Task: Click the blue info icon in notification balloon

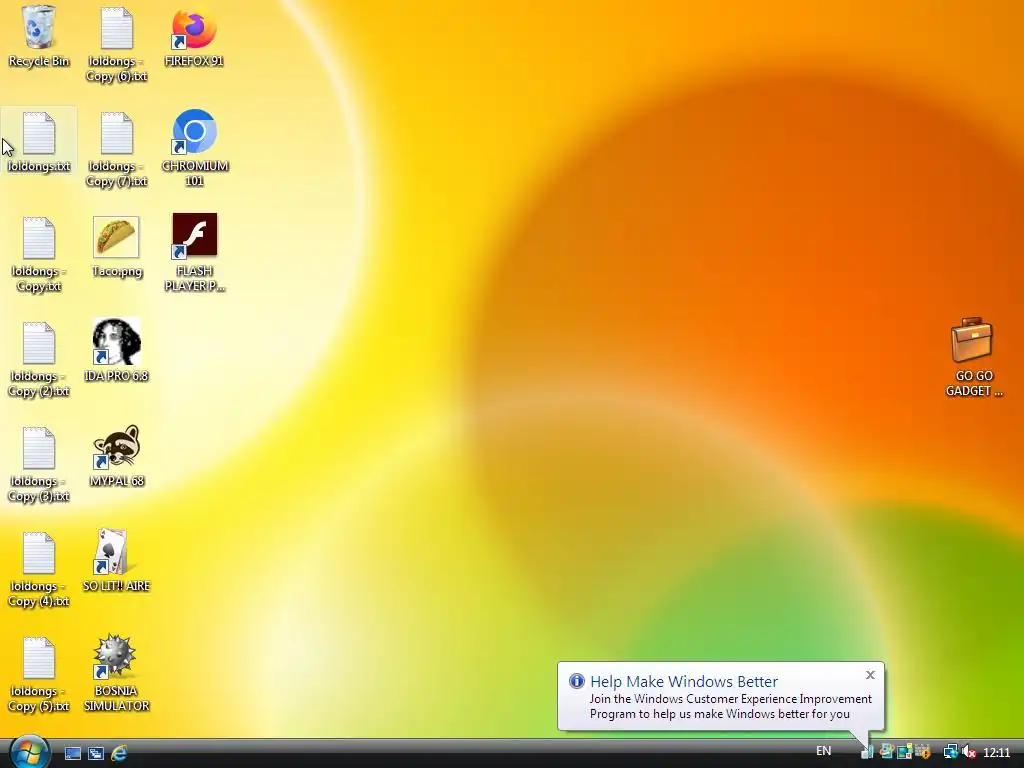Action: [577, 681]
